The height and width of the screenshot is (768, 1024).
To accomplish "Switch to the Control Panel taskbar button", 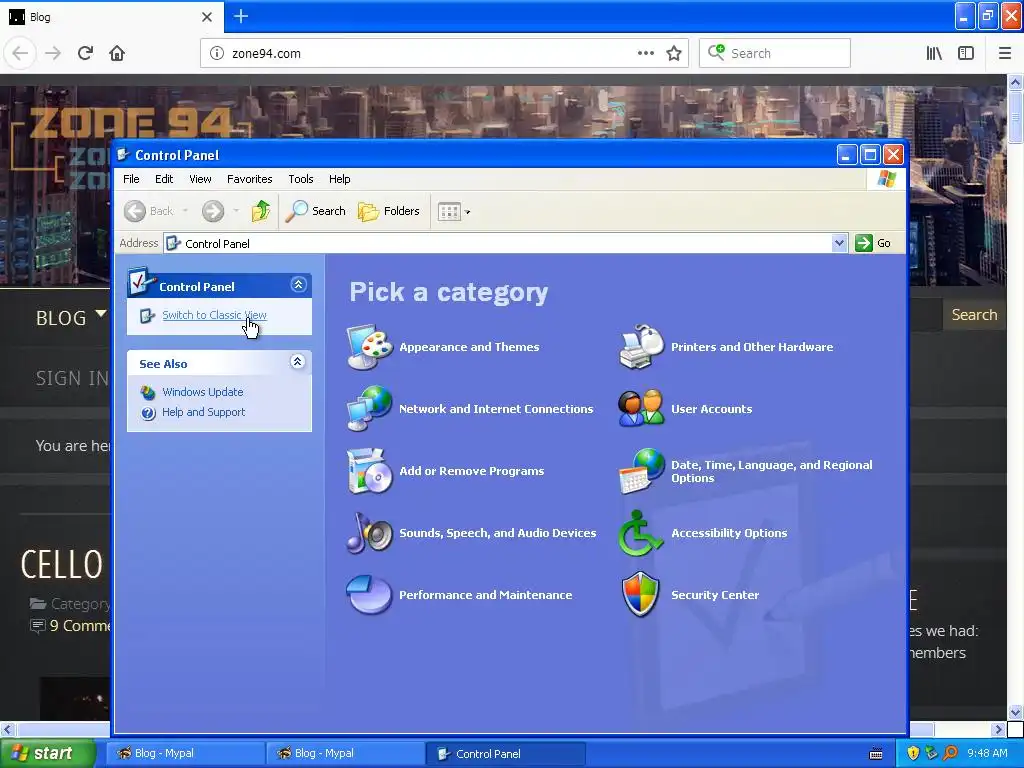I will 505,753.
